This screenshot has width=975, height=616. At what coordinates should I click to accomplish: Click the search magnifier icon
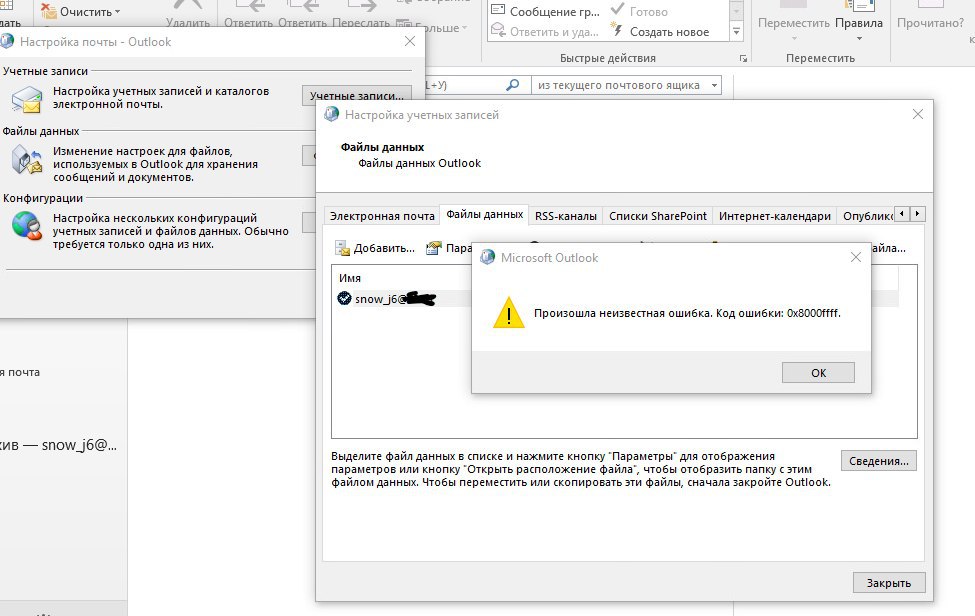pyautogui.click(x=512, y=85)
